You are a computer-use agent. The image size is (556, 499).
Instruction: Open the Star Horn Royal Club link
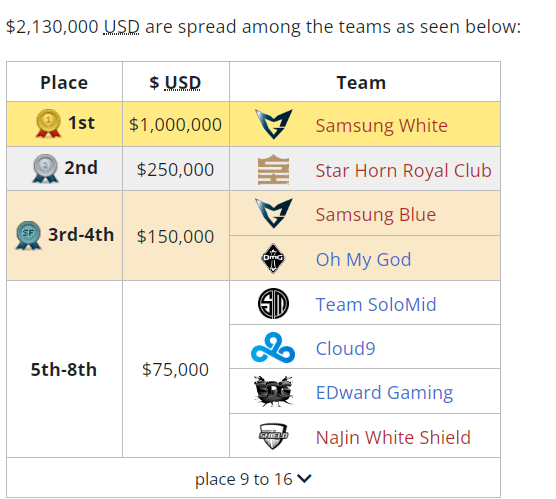tap(404, 171)
